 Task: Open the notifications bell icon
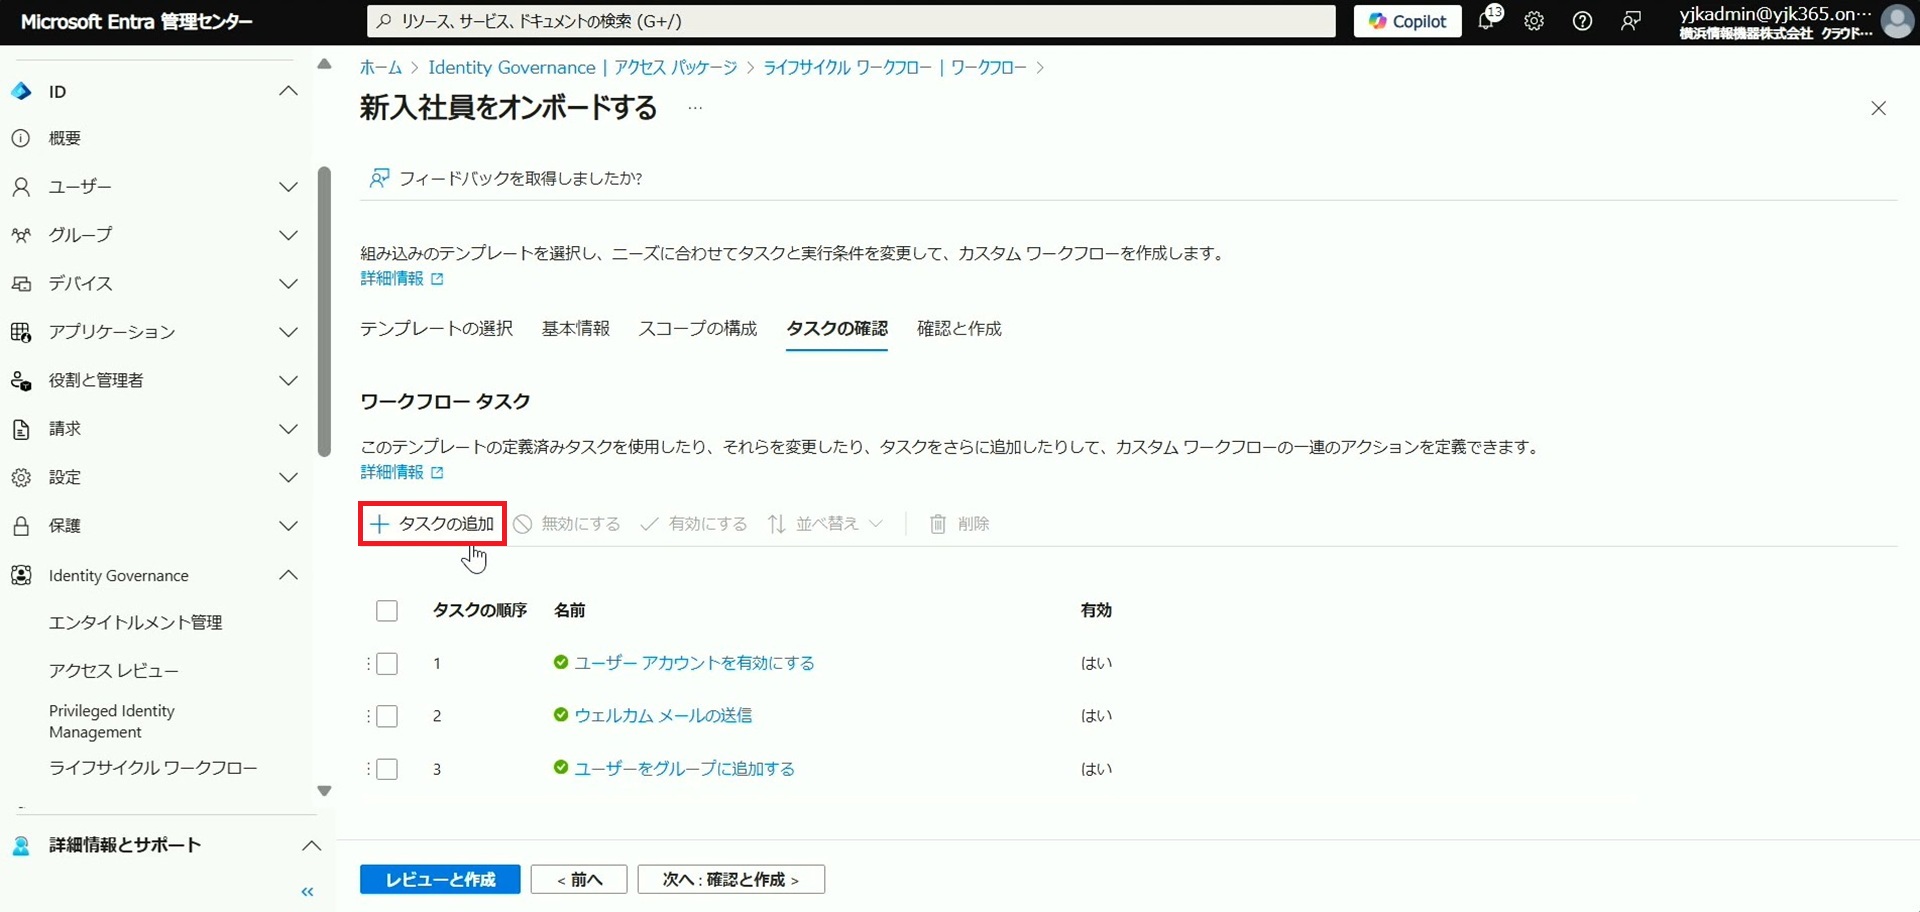point(1487,20)
